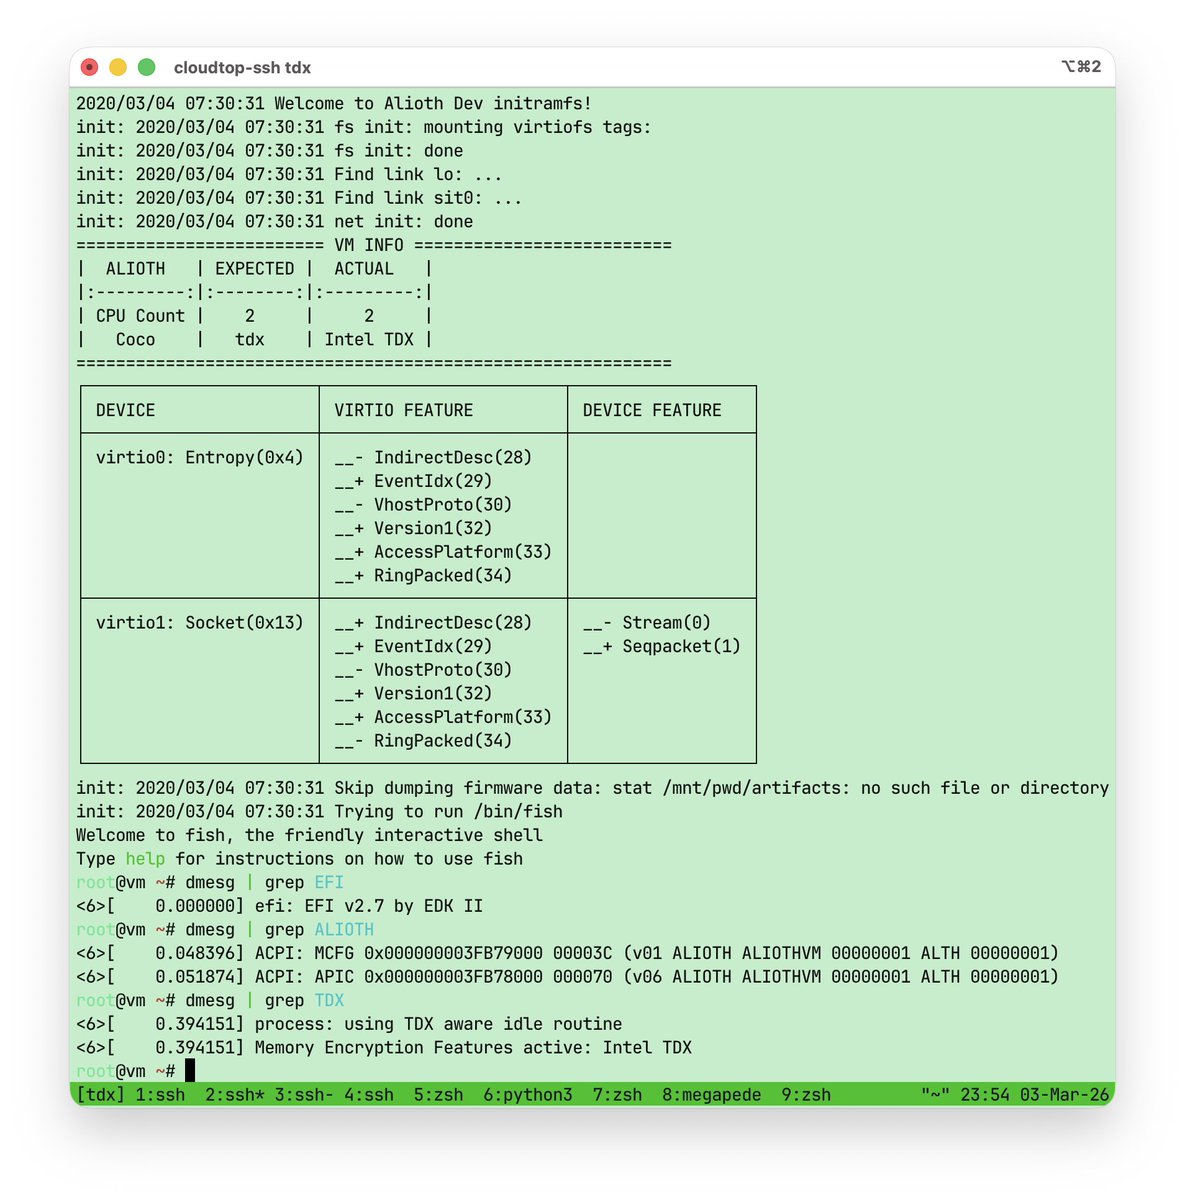Select tmux window 2:ssh*
This screenshot has height=1200, width=1185.
coord(235,1095)
